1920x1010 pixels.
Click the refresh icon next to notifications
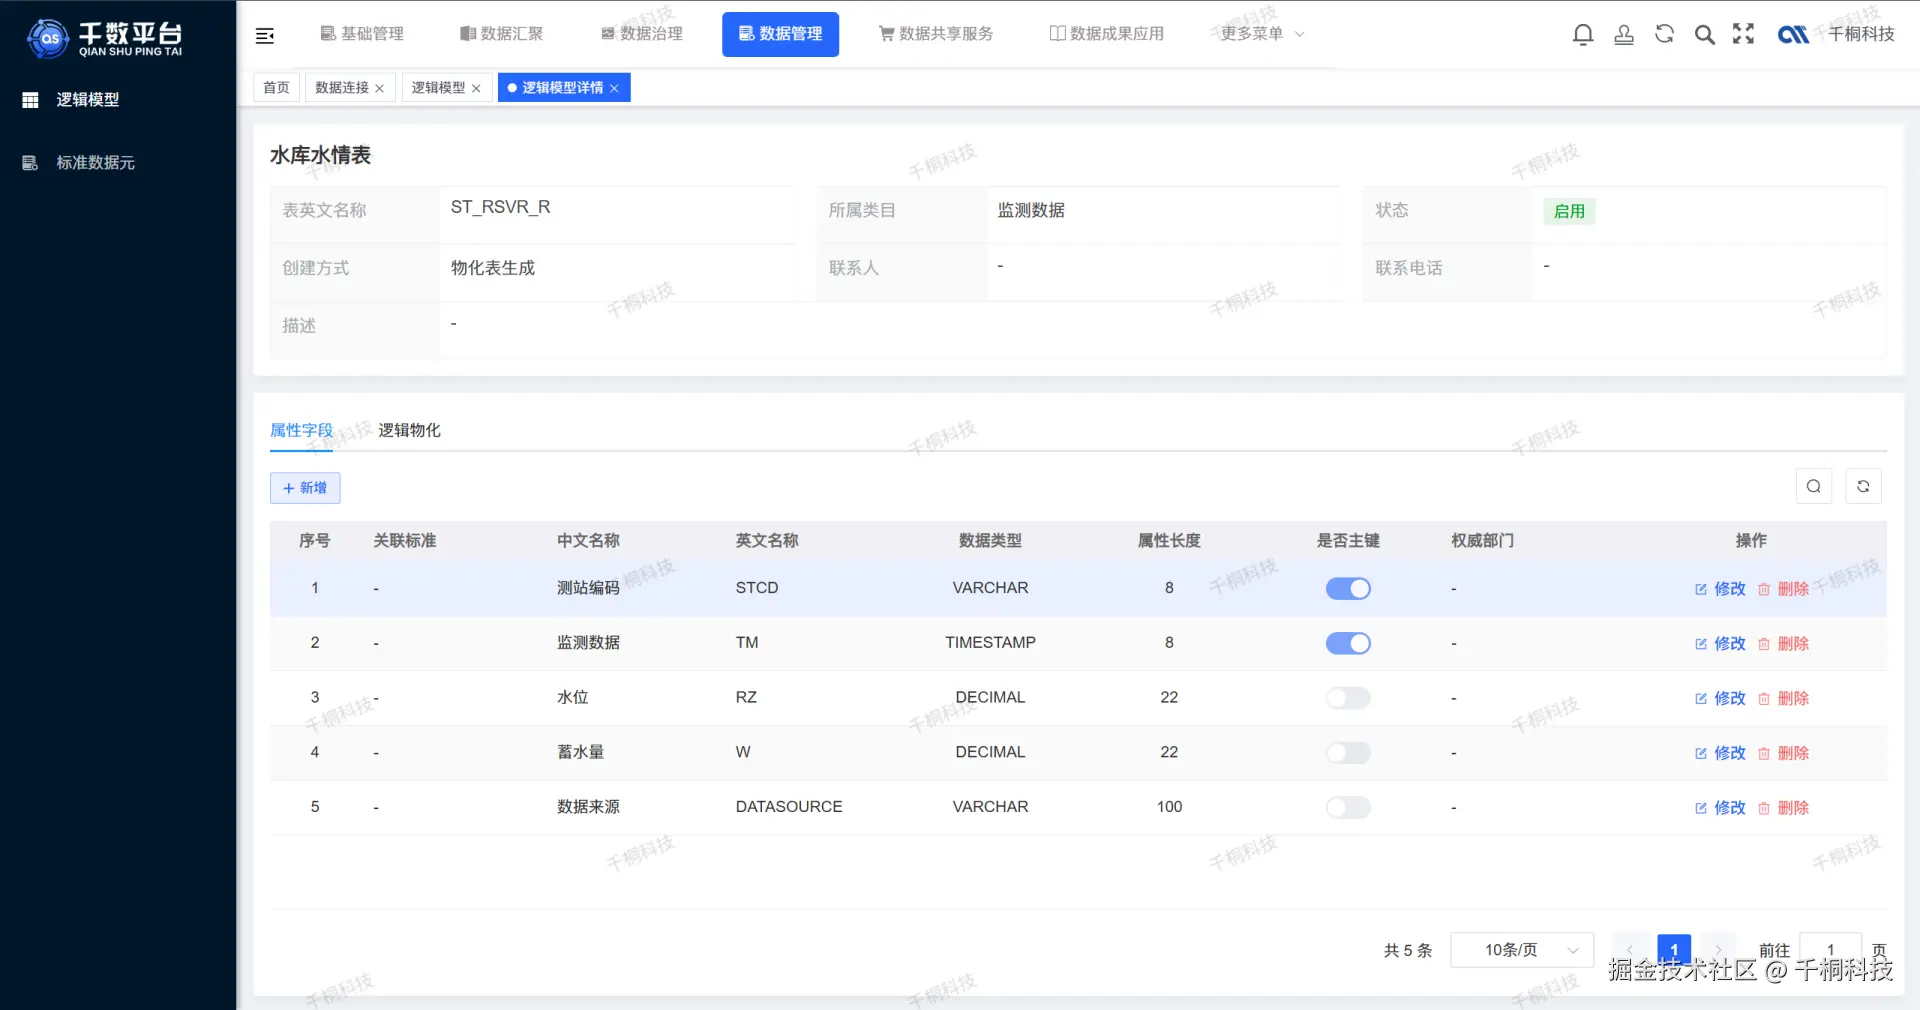(1664, 33)
